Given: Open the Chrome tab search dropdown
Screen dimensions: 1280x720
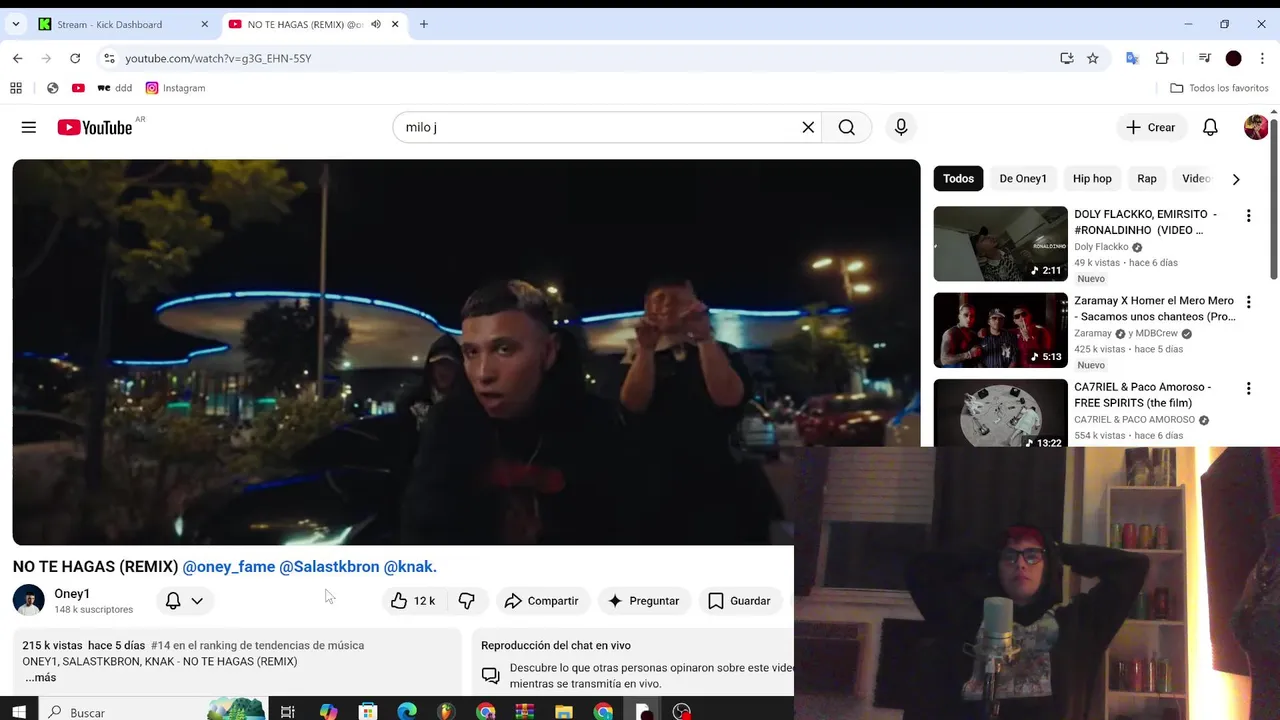Looking at the screenshot, I should pyautogui.click(x=16, y=24).
